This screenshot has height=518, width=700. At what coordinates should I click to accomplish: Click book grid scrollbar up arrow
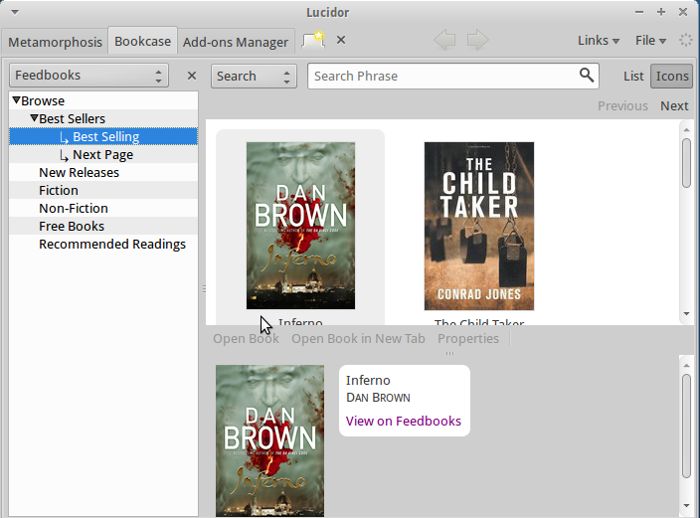point(686,130)
